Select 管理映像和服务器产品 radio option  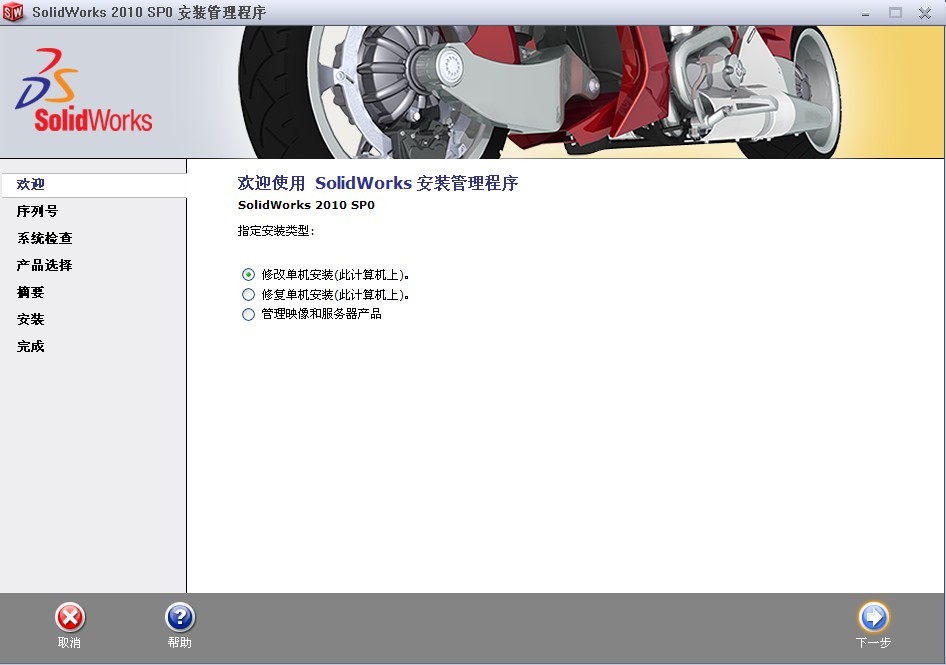[x=248, y=314]
